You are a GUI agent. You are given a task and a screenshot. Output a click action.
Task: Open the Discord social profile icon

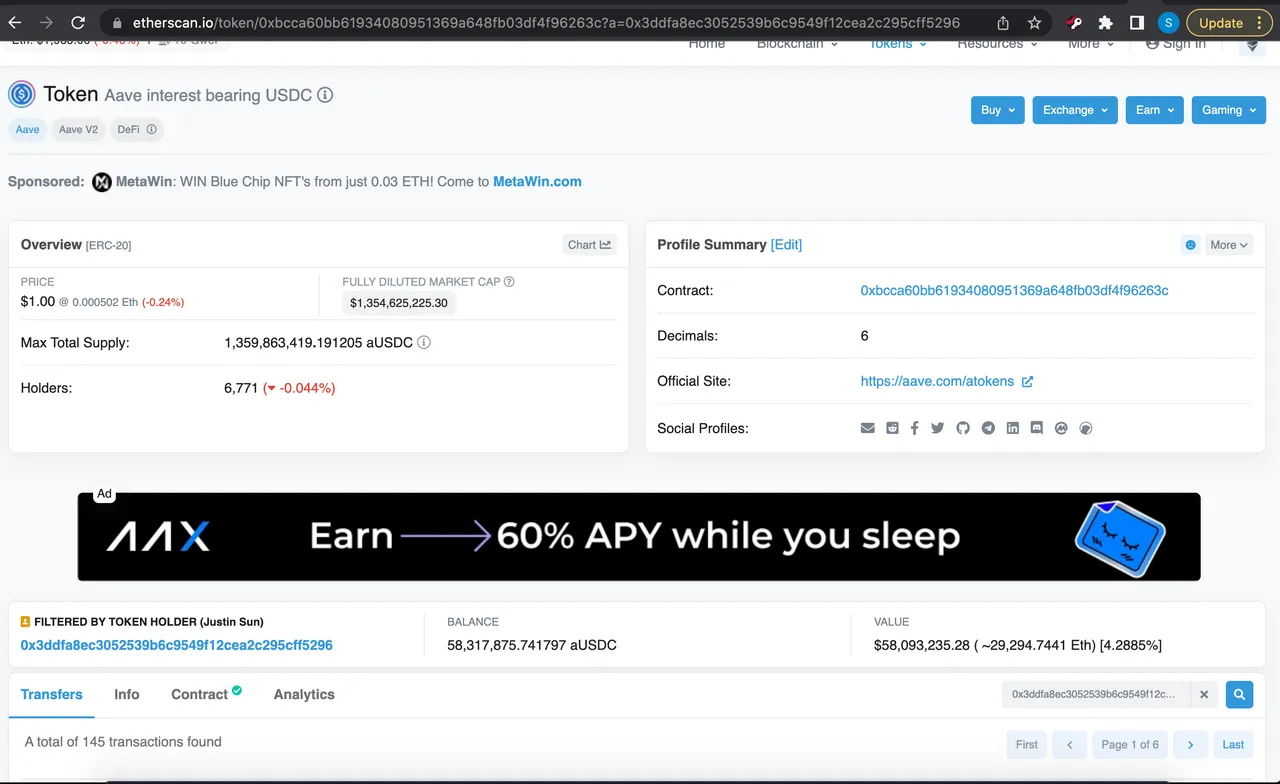tap(1037, 428)
